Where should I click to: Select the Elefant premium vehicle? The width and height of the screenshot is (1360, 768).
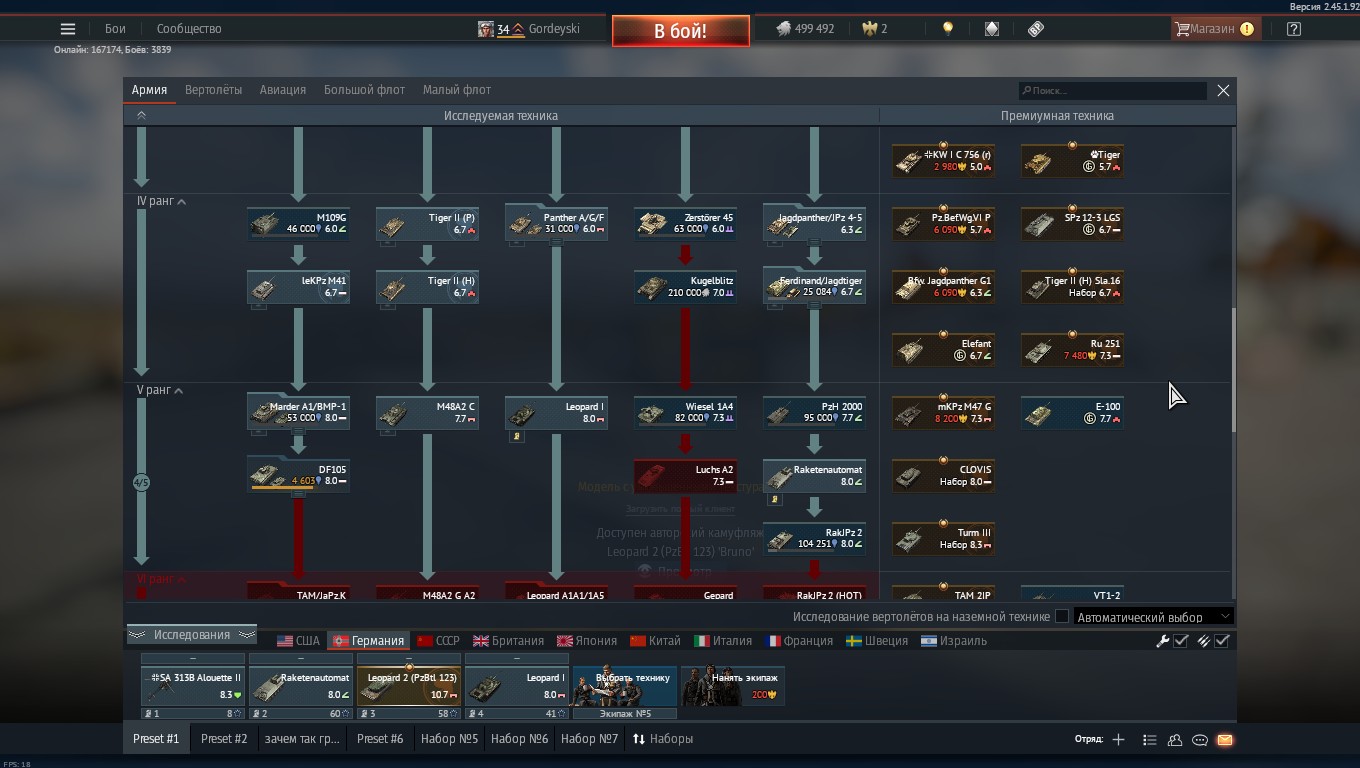coord(944,350)
